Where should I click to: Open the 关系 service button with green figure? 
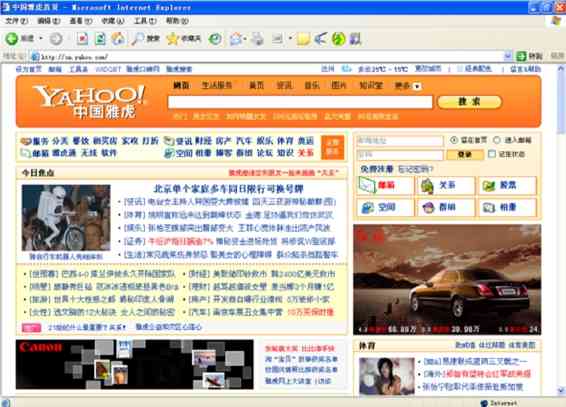tap(446, 185)
